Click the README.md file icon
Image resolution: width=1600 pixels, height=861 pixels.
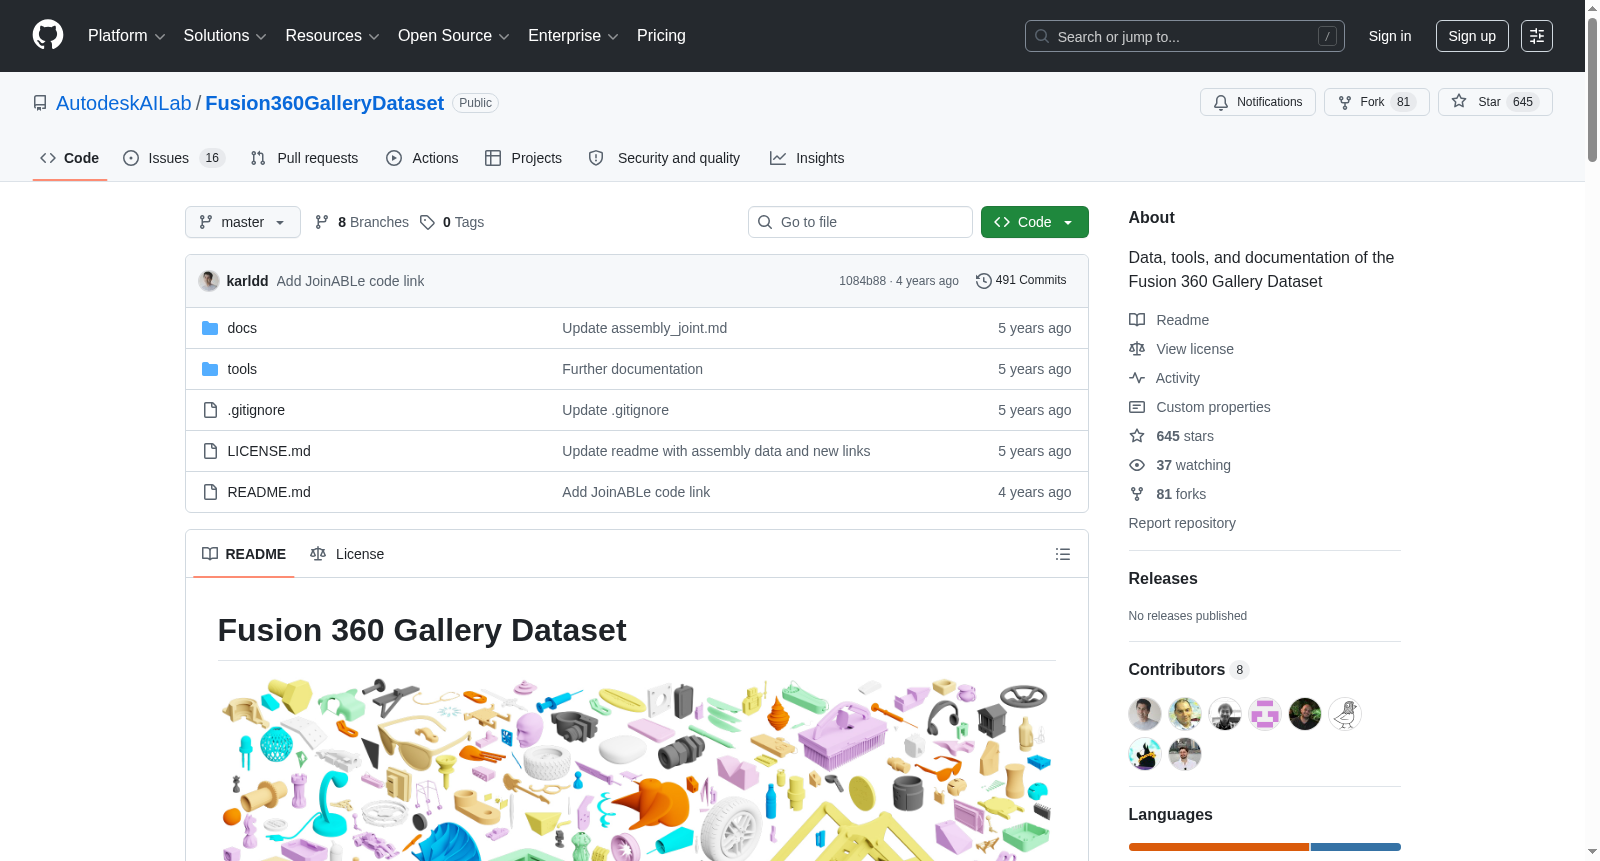coord(210,492)
